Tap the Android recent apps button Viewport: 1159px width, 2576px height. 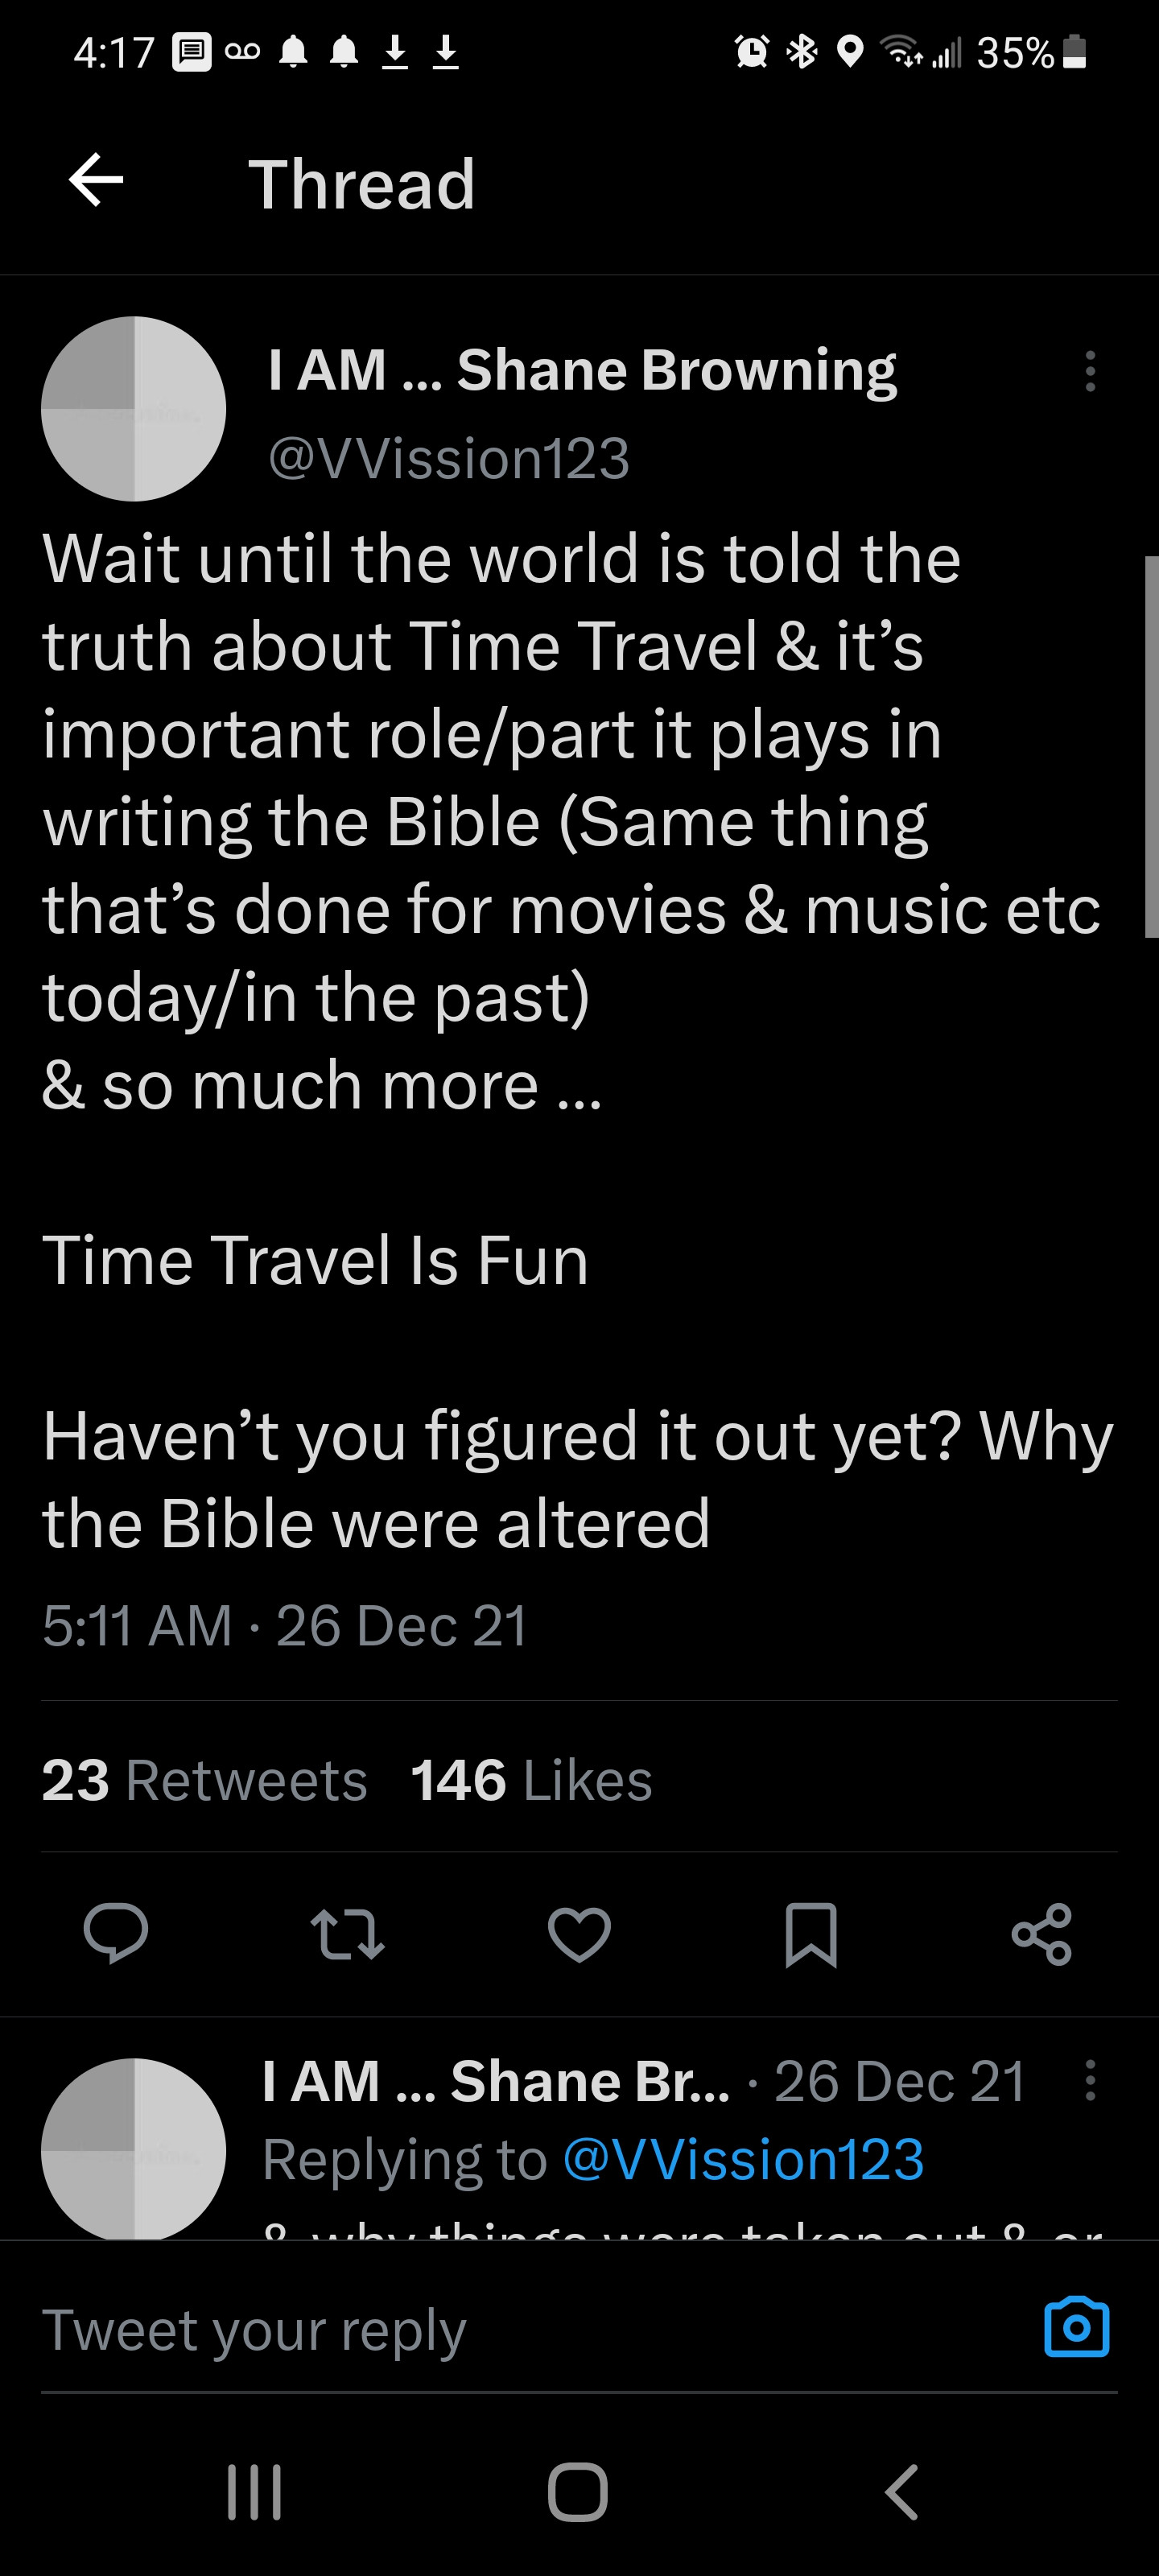255,2491
